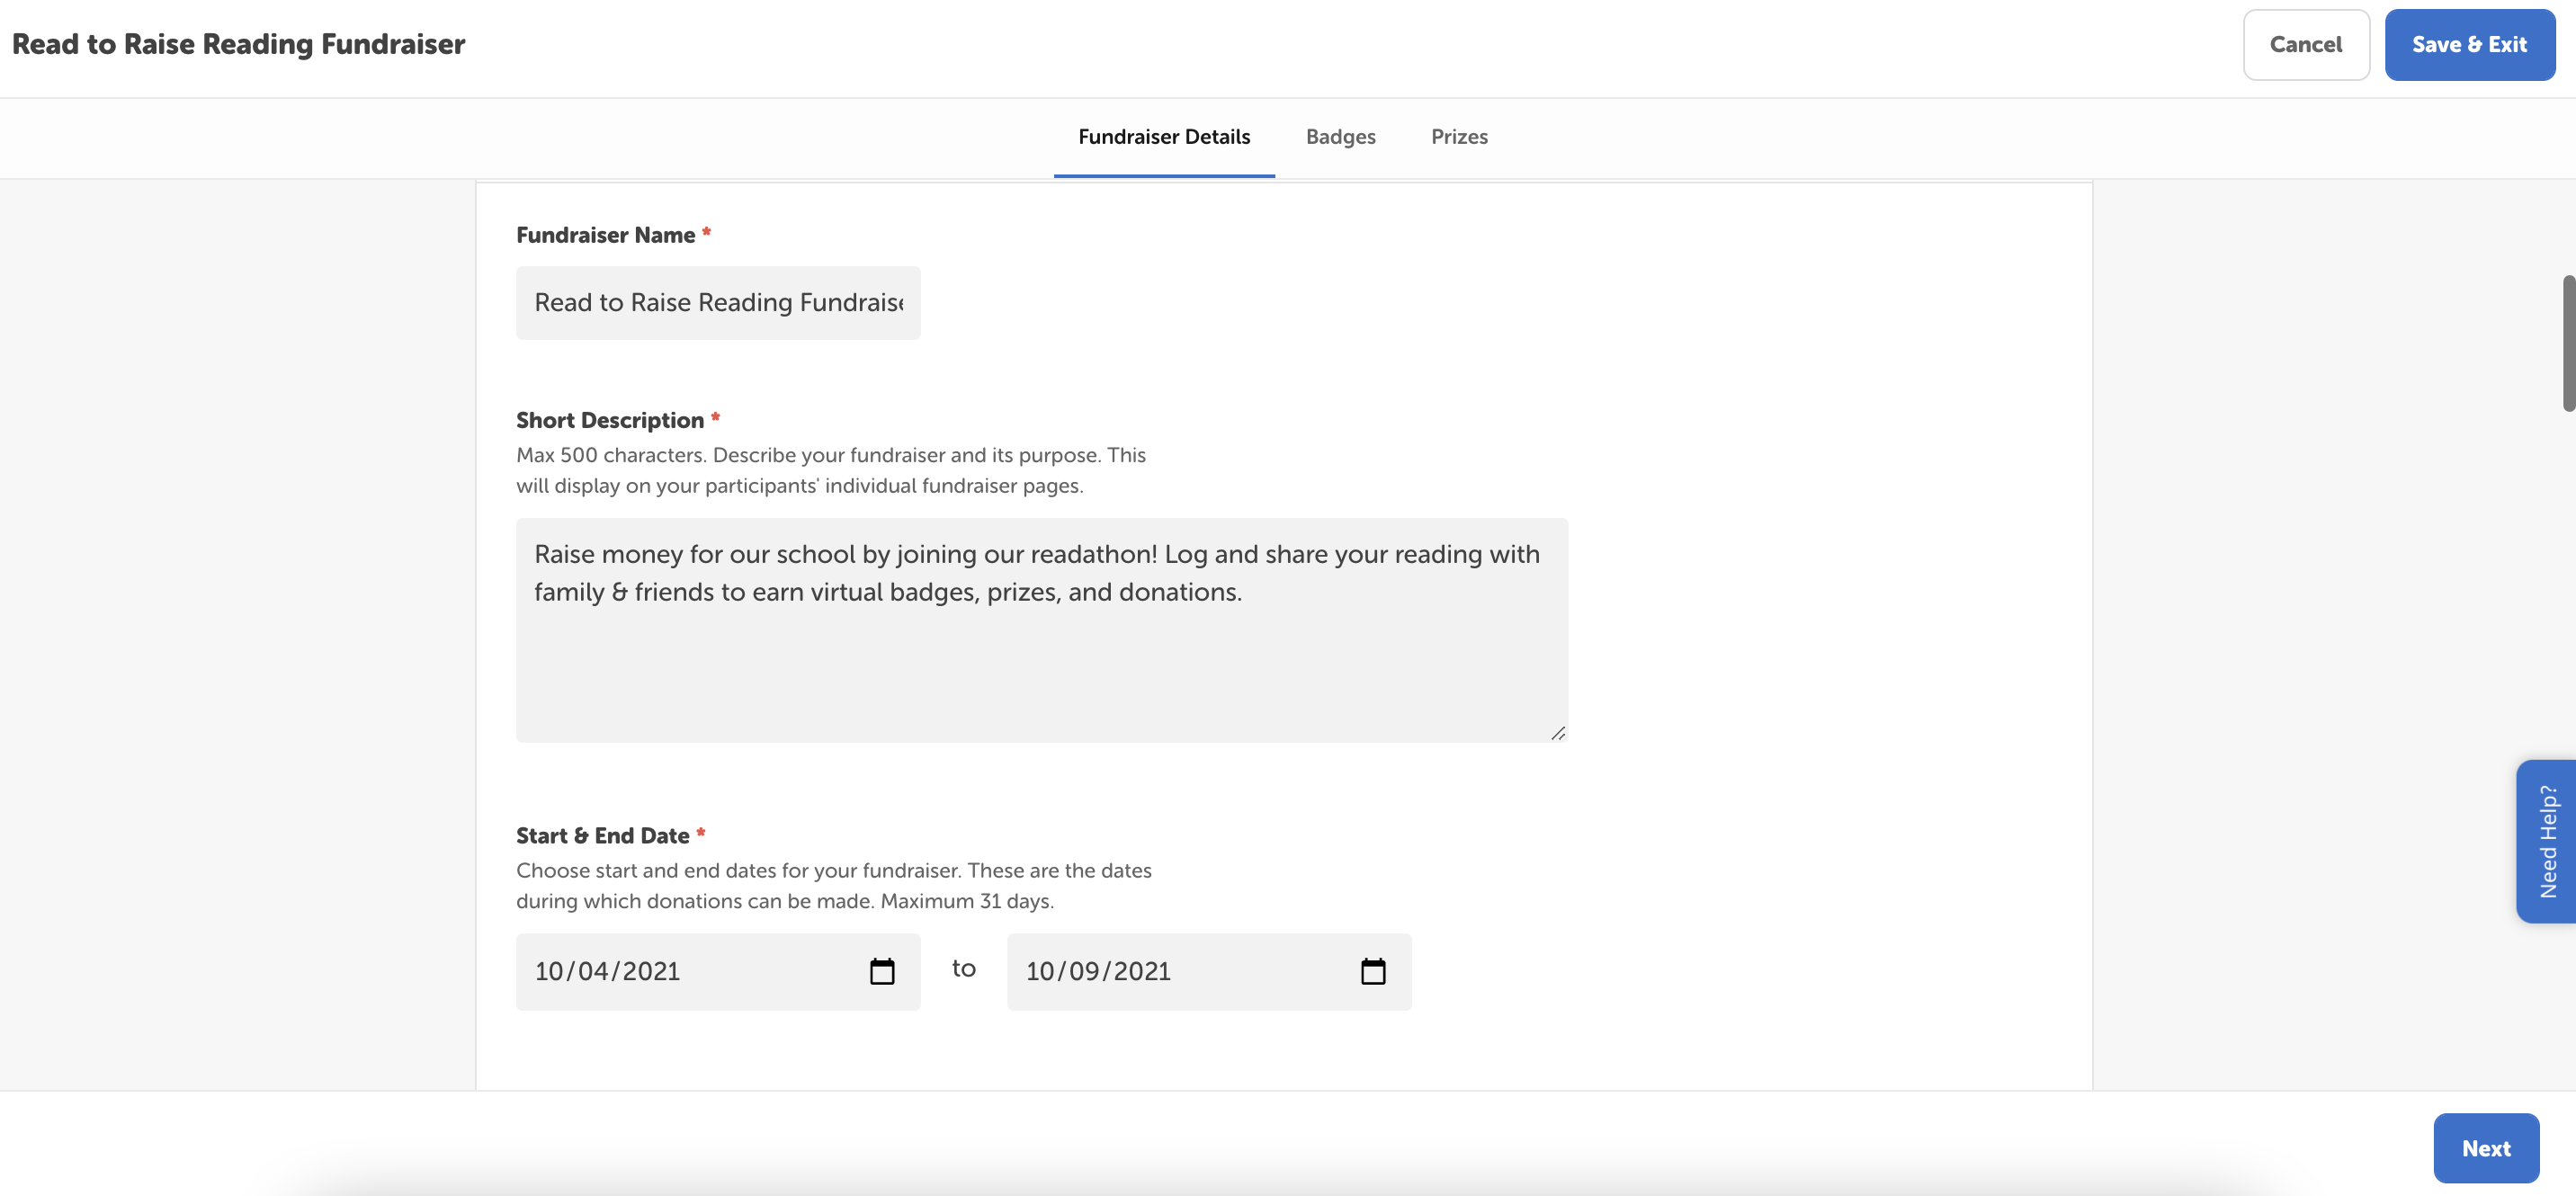
Task: Select the Fundraiser Details tab
Action: pos(1163,137)
